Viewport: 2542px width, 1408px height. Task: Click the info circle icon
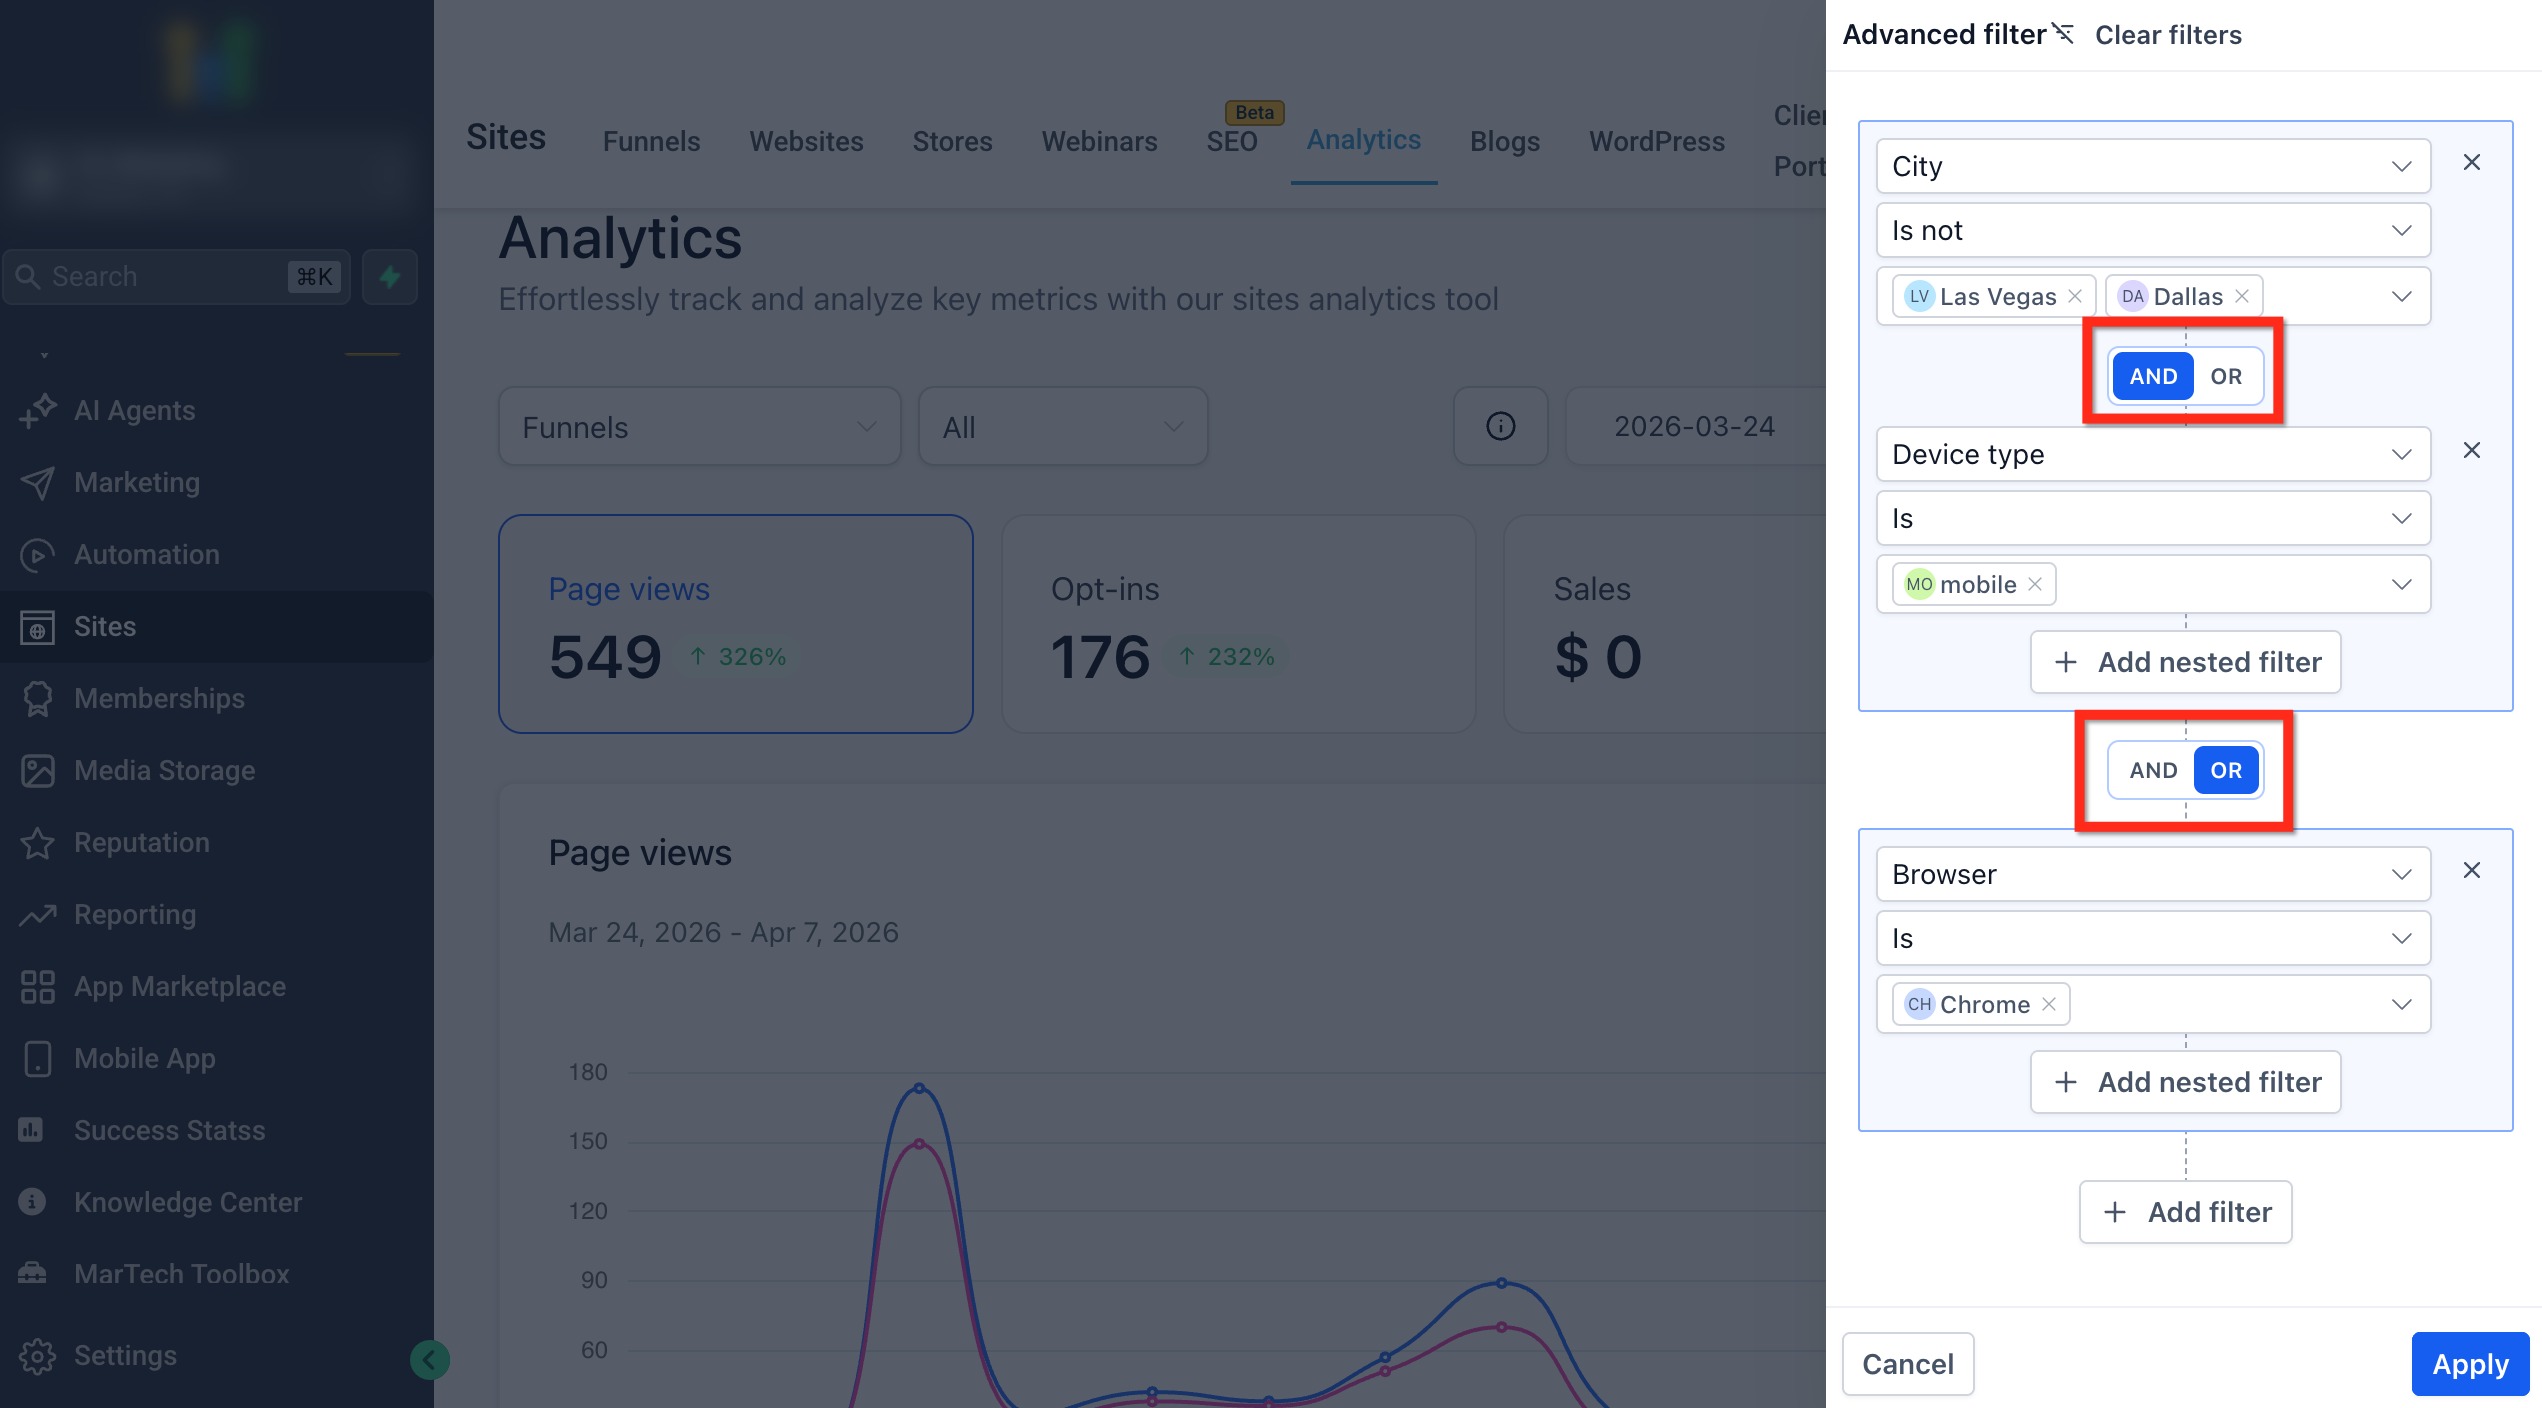tap(1500, 427)
